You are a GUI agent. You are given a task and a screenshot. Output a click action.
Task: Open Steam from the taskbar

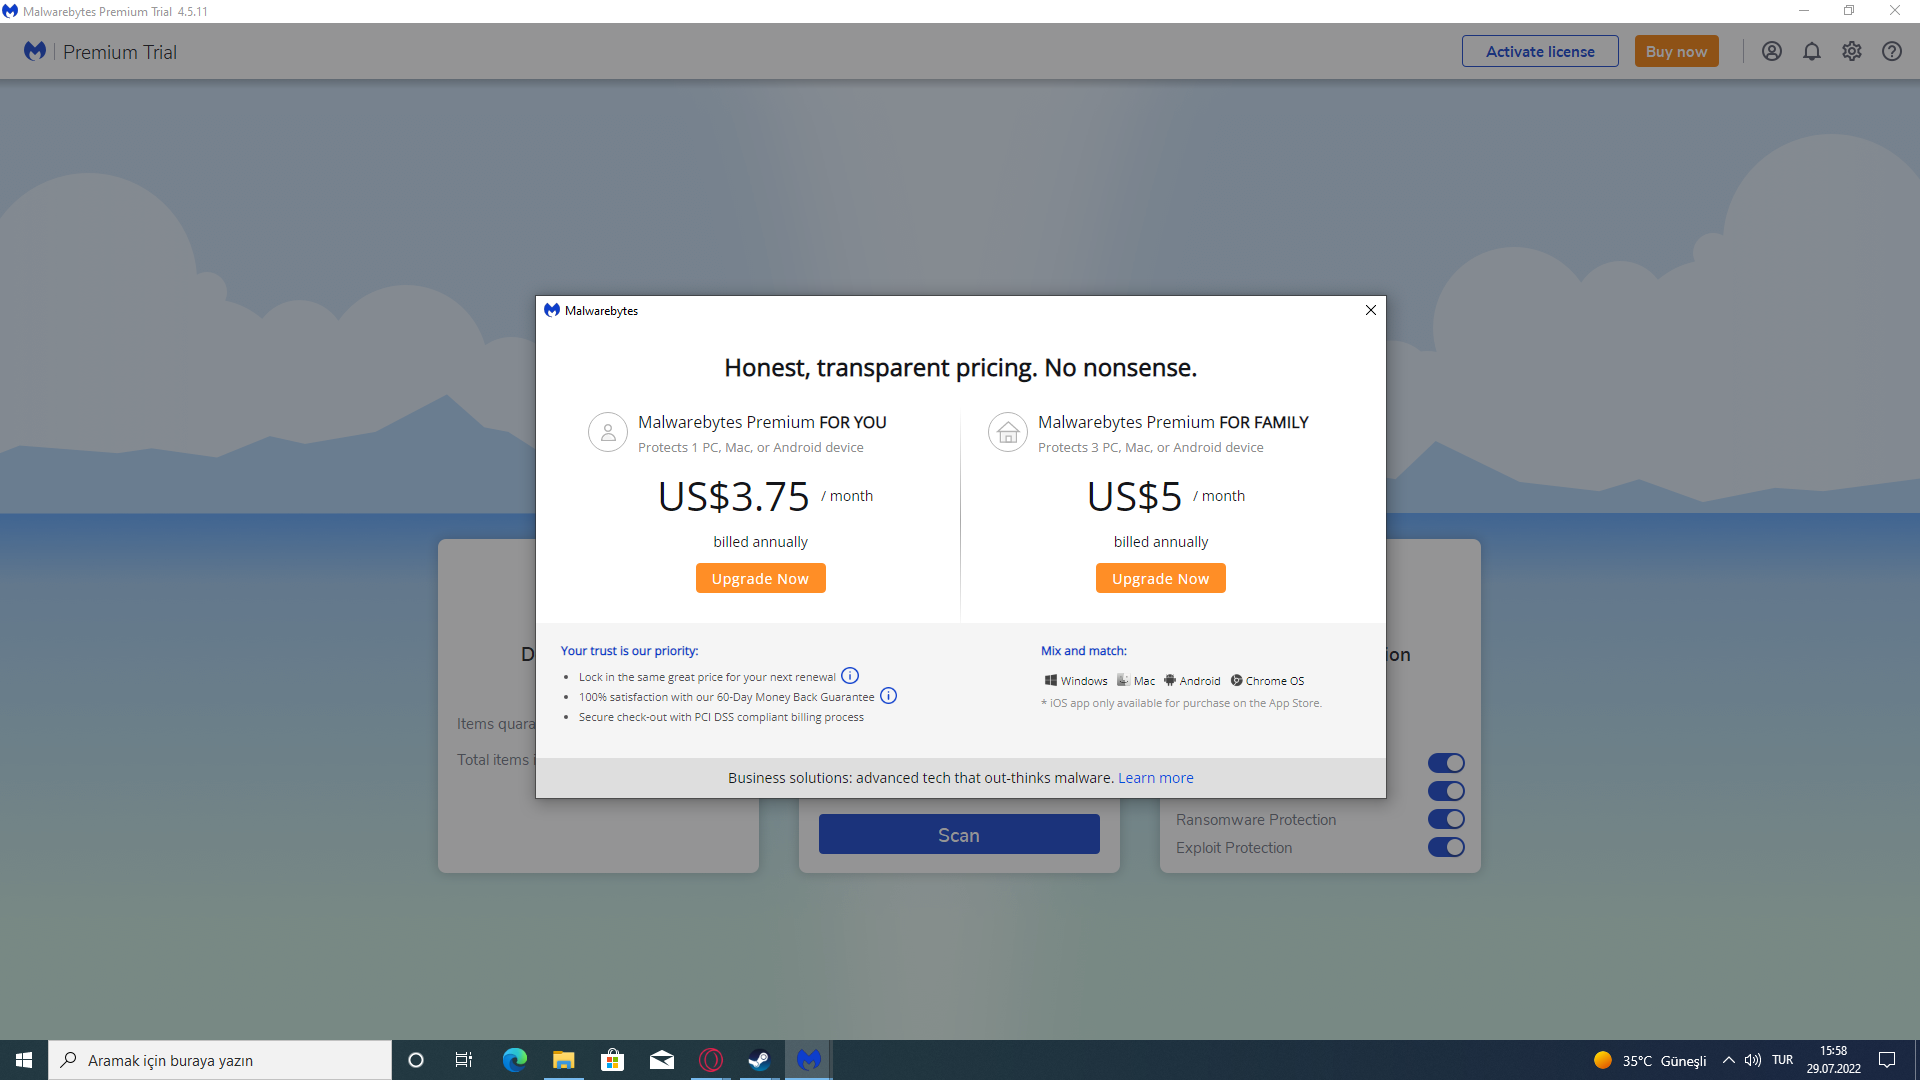click(x=759, y=1060)
